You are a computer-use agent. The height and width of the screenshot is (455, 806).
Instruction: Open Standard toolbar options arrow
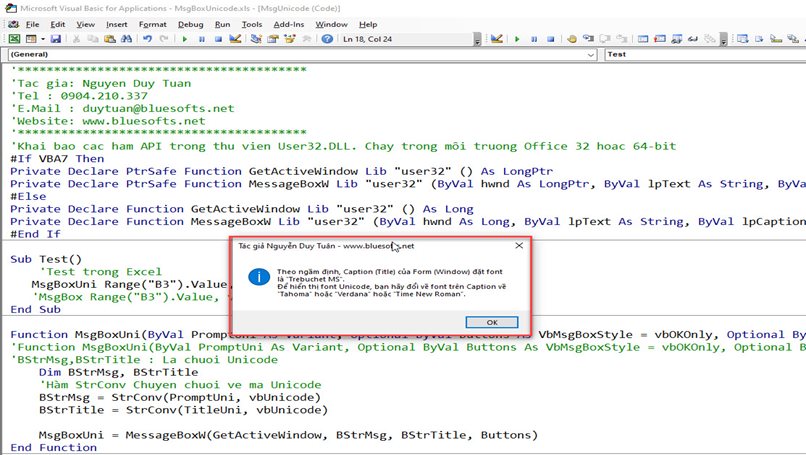478,40
